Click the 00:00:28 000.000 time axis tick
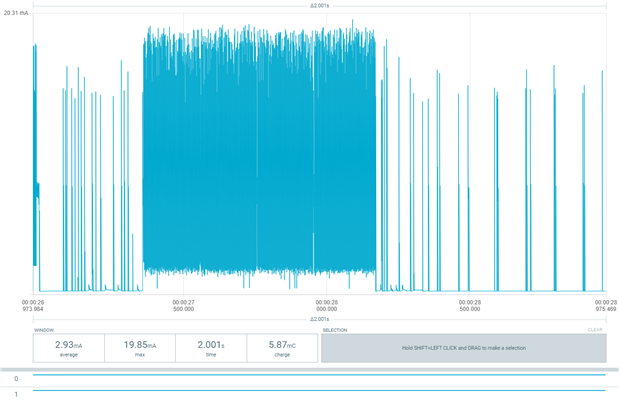This screenshot has width=619, height=402. click(x=326, y=306)
